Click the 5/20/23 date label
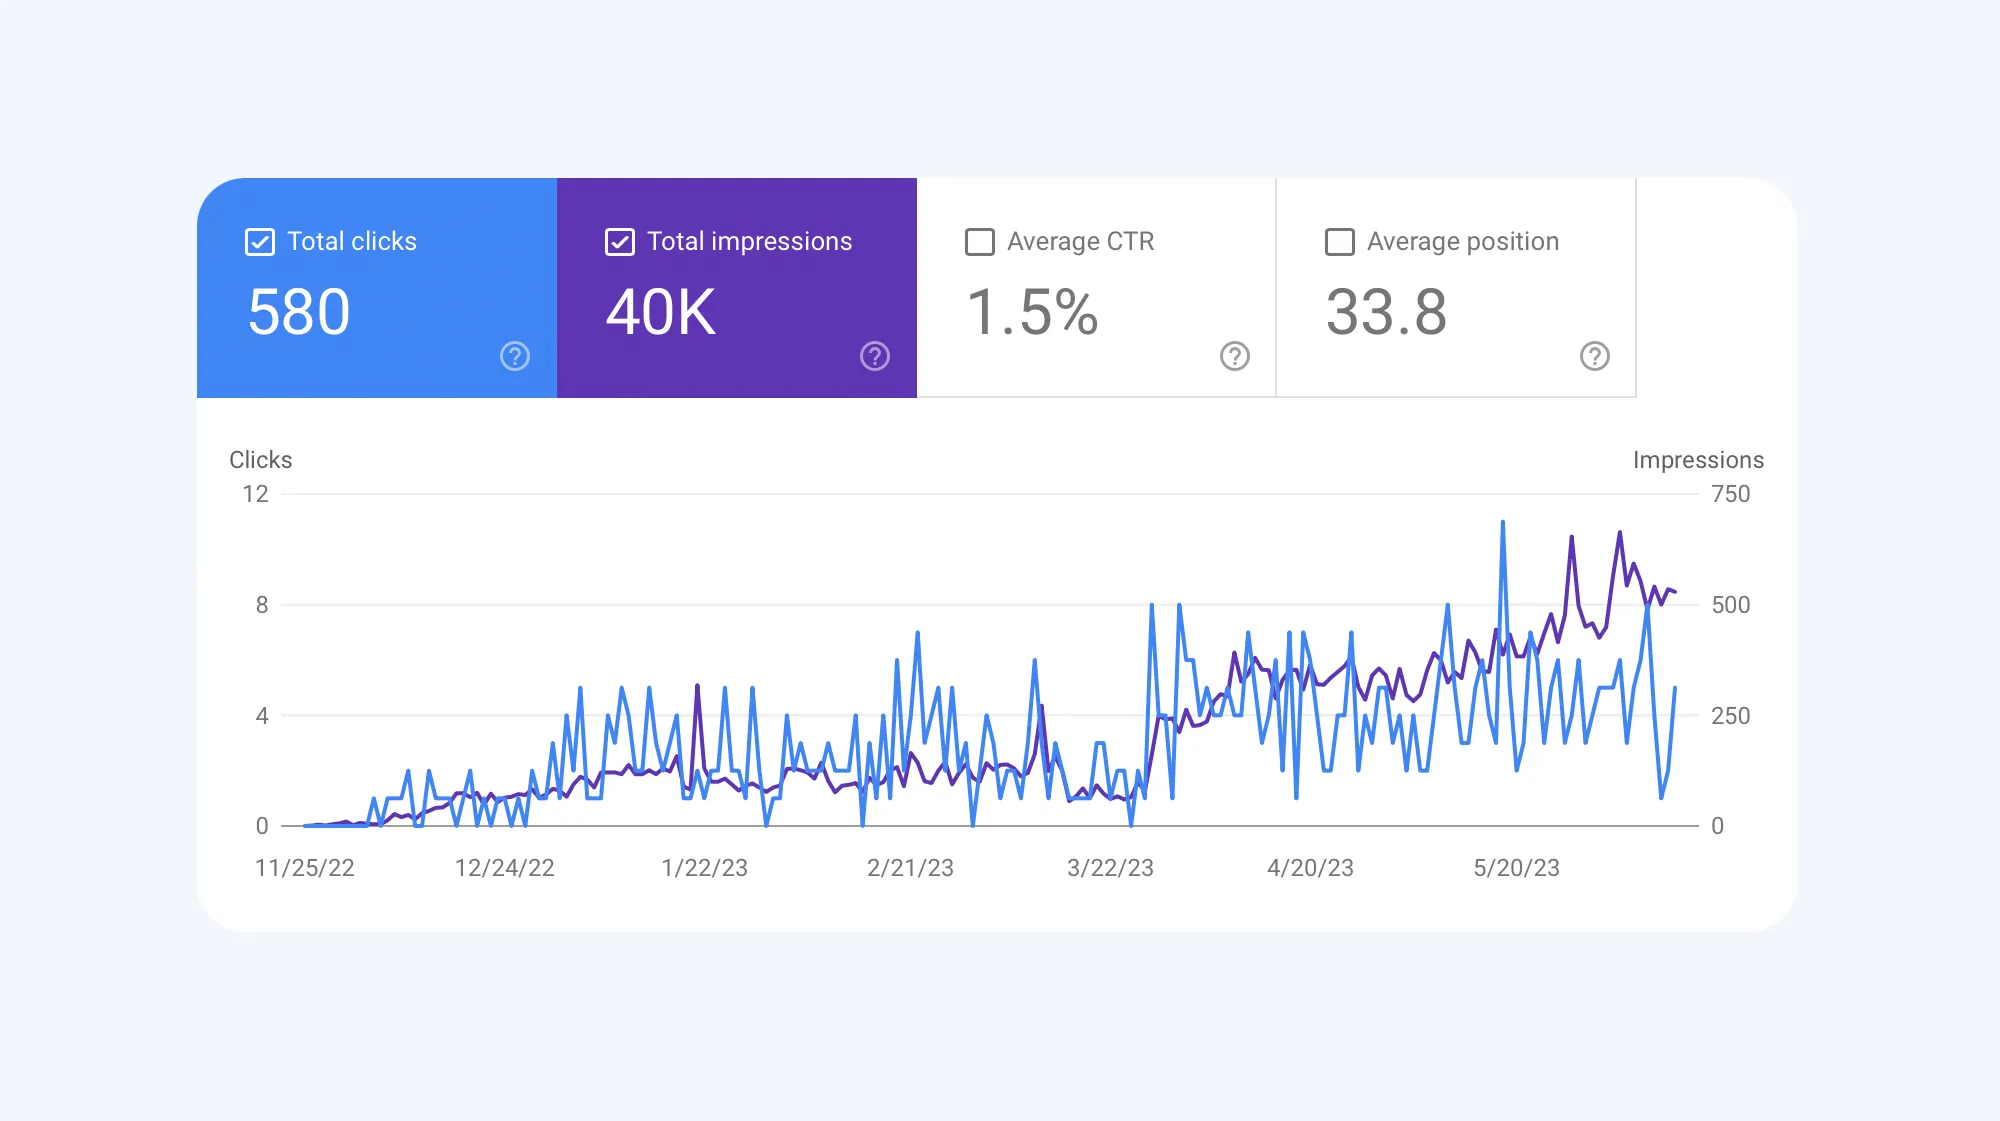 tap(1518, 868)
